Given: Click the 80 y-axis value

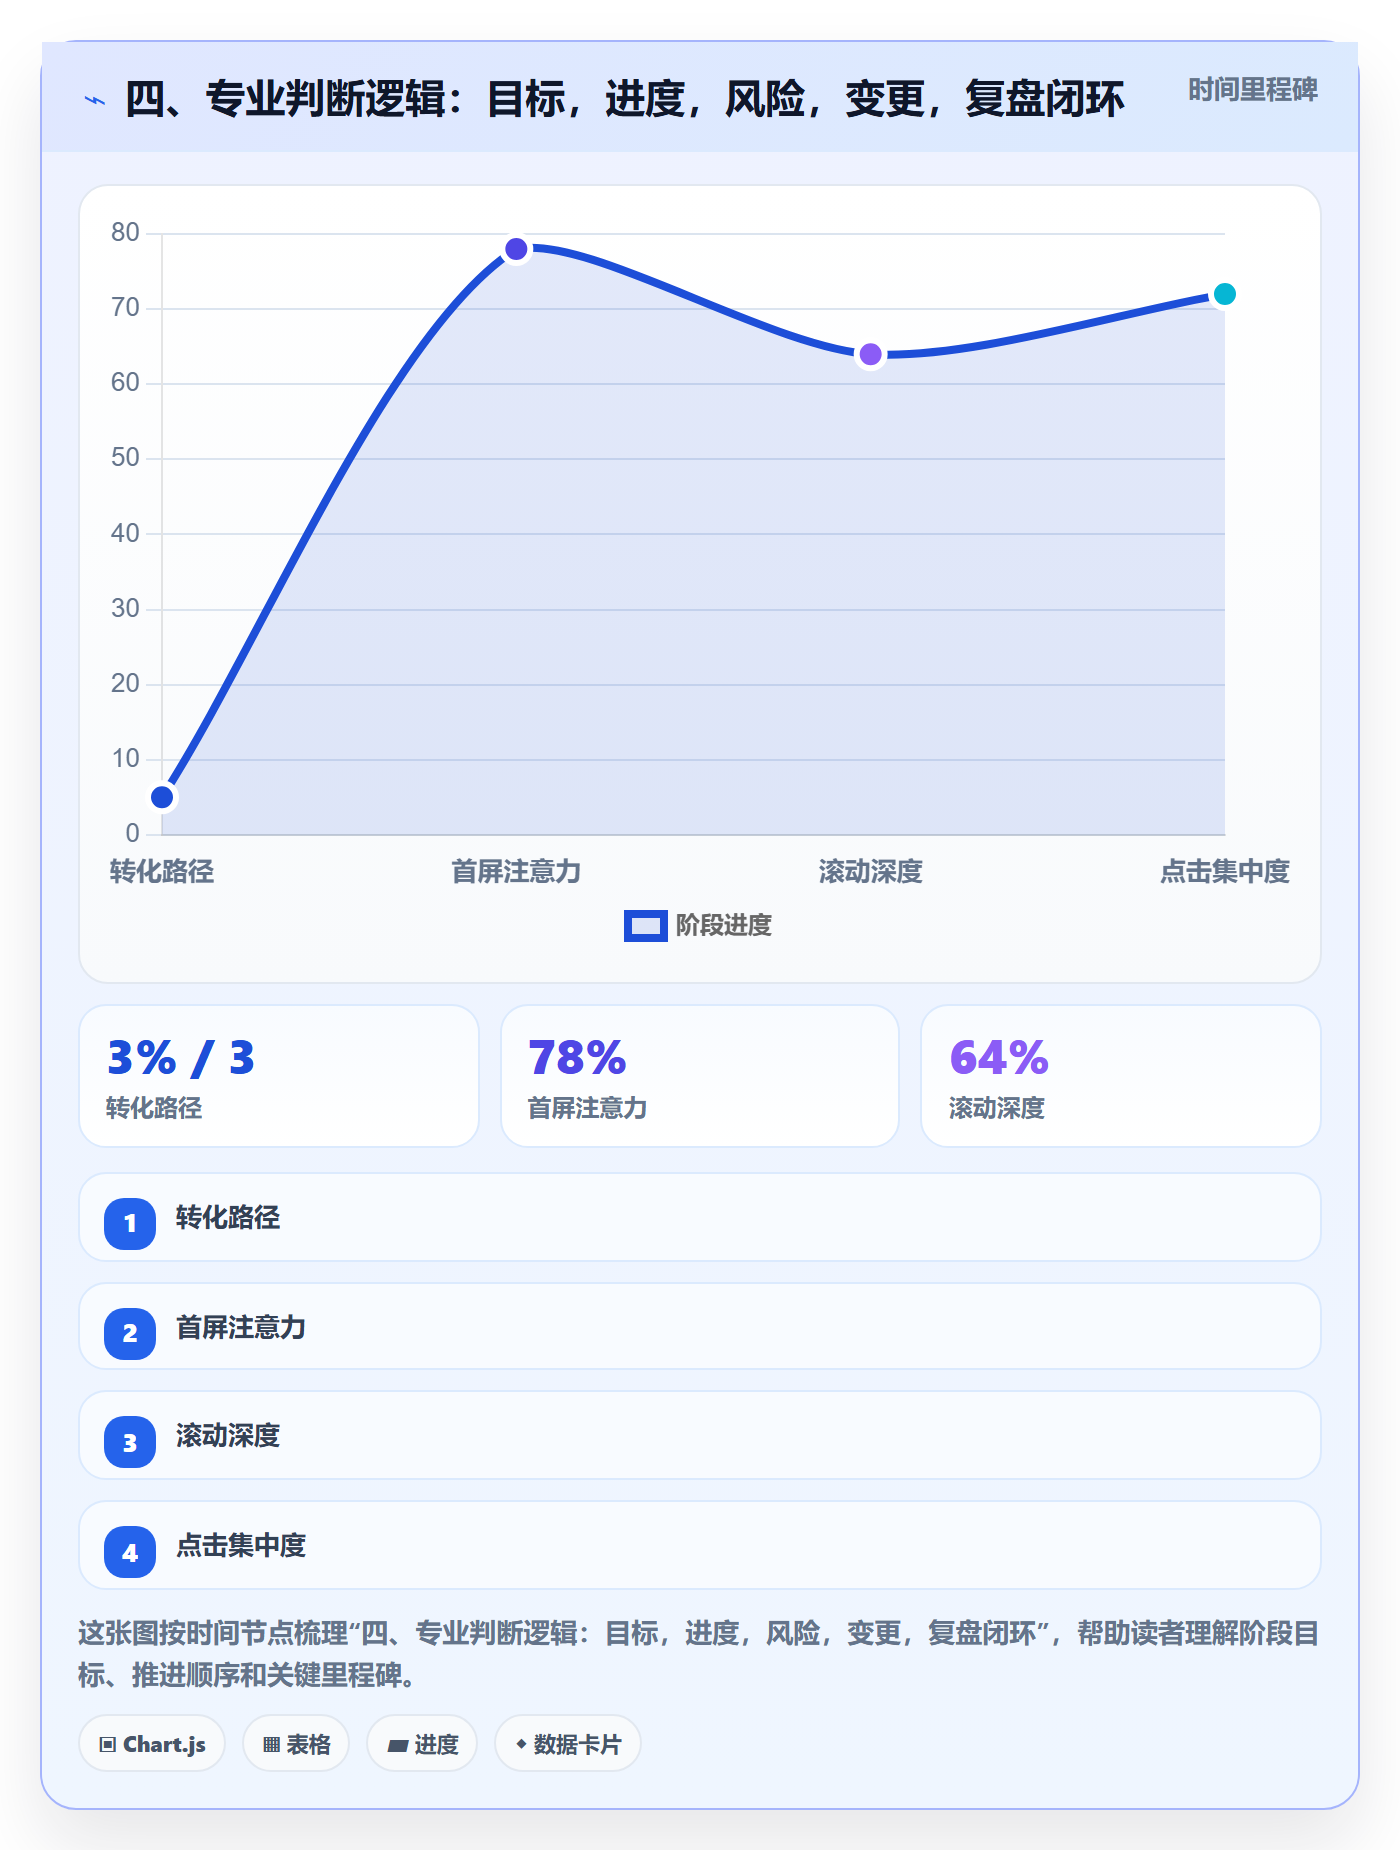Looking at the screenshot, I should (125, 233).
